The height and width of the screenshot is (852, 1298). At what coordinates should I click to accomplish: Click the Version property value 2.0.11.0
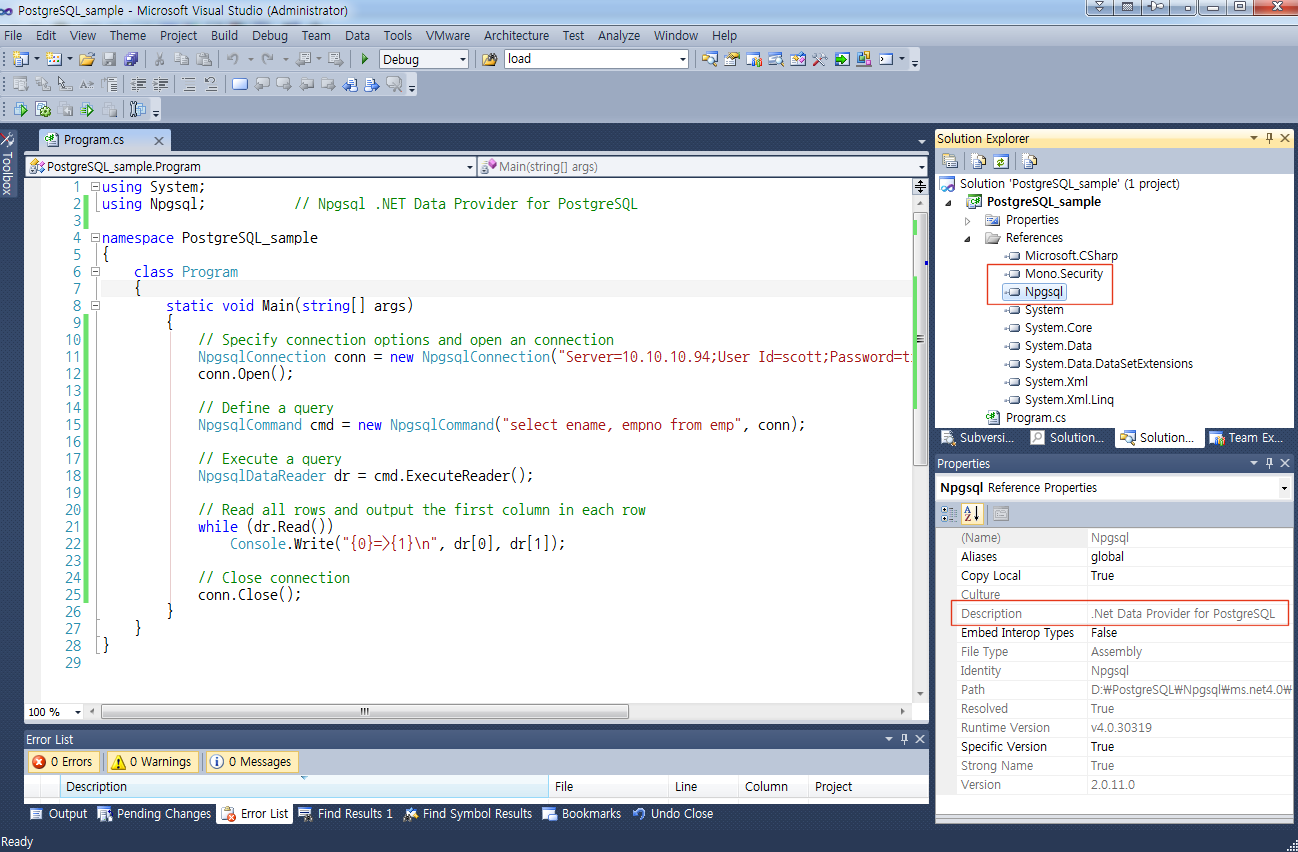point(1188,785)
